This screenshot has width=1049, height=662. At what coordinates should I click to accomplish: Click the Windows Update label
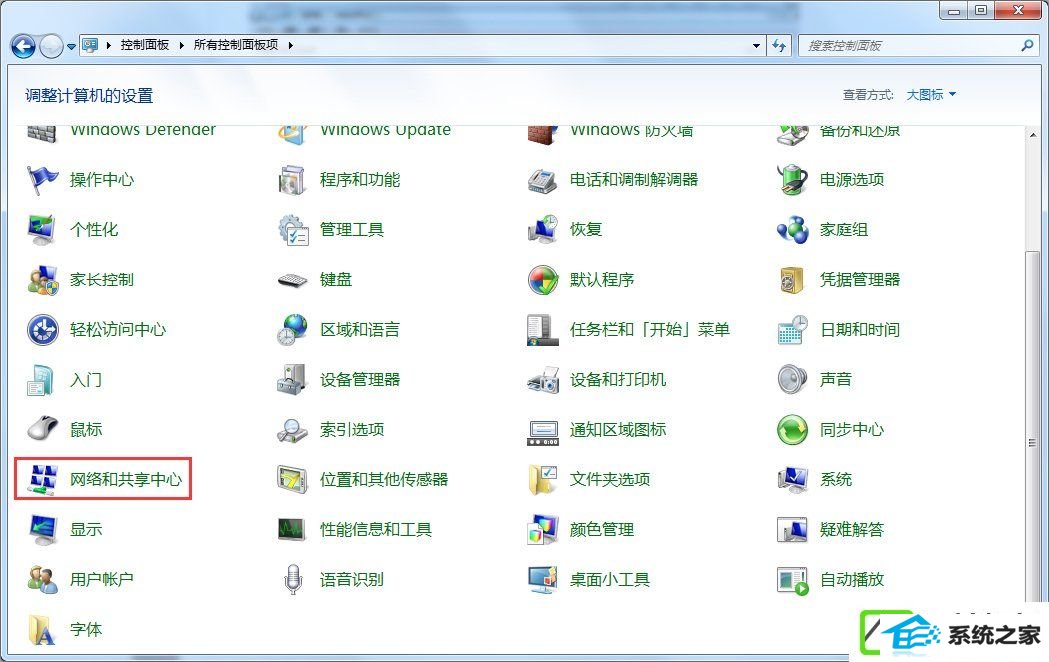click(x=385, y=130)
